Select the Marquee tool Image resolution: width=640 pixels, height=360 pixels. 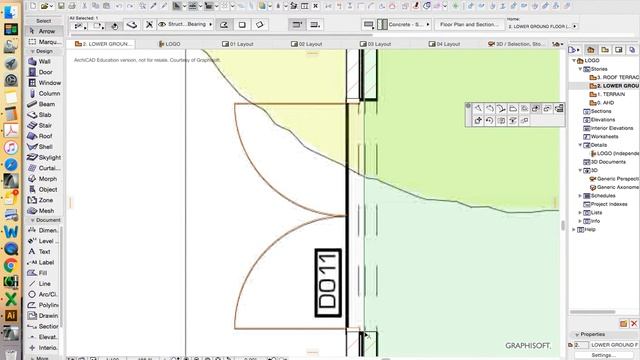tap(44, 42)
